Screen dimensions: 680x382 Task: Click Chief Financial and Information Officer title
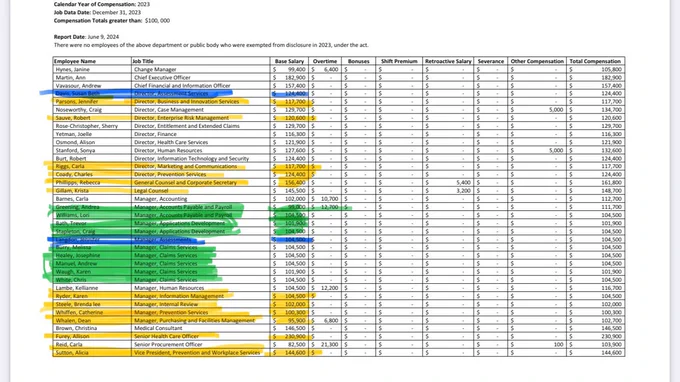(x=182, y=86)
